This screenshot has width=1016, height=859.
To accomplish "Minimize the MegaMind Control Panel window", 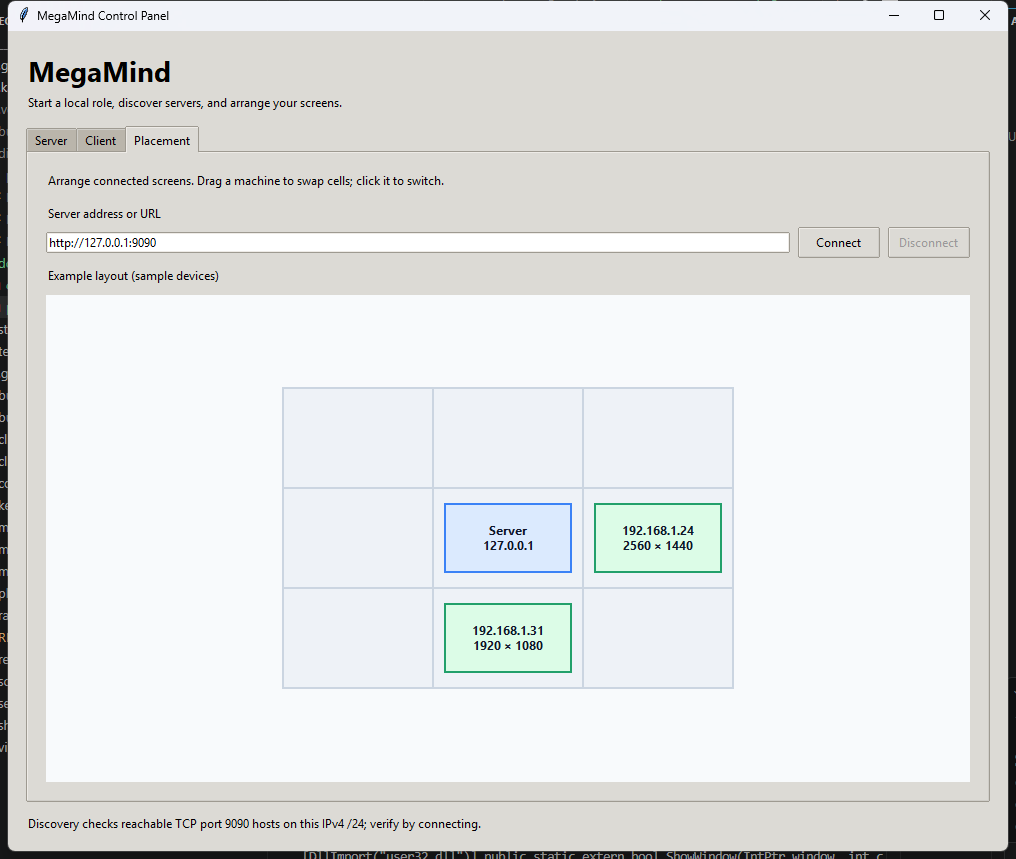I will pos(894,16).
